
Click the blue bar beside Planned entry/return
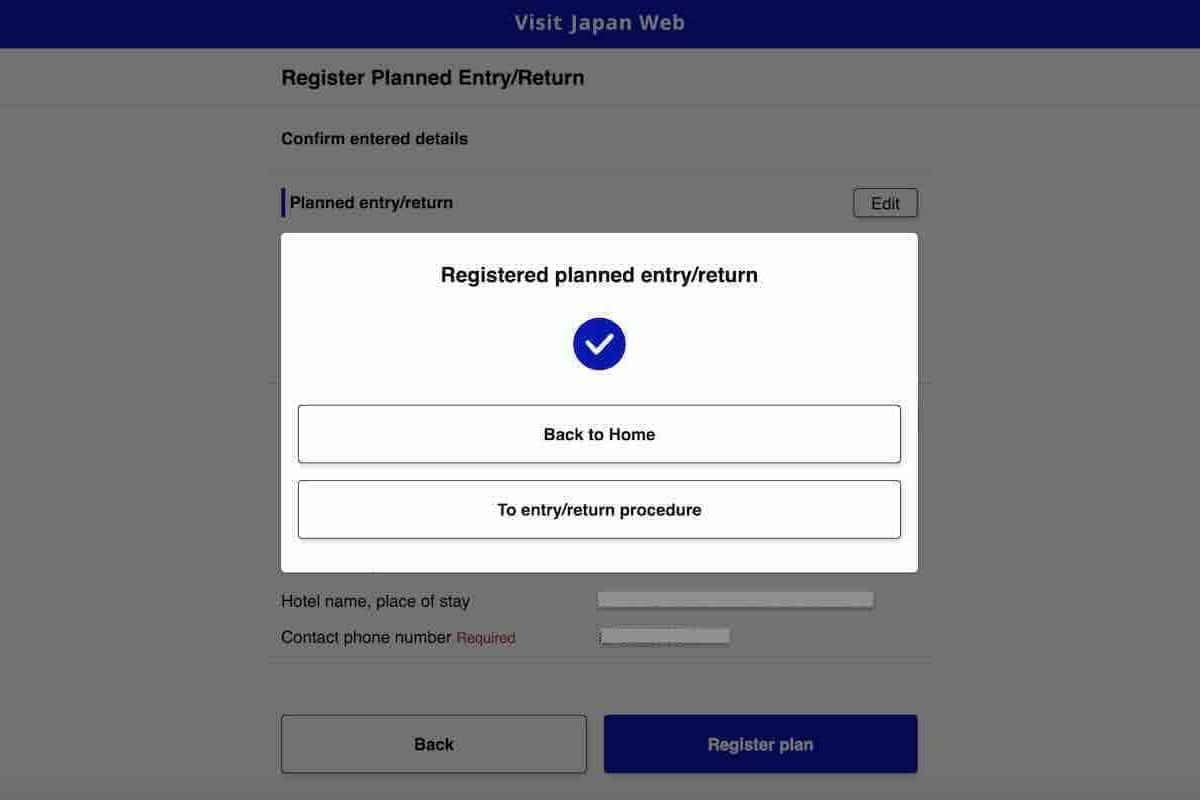click(283, 203)
